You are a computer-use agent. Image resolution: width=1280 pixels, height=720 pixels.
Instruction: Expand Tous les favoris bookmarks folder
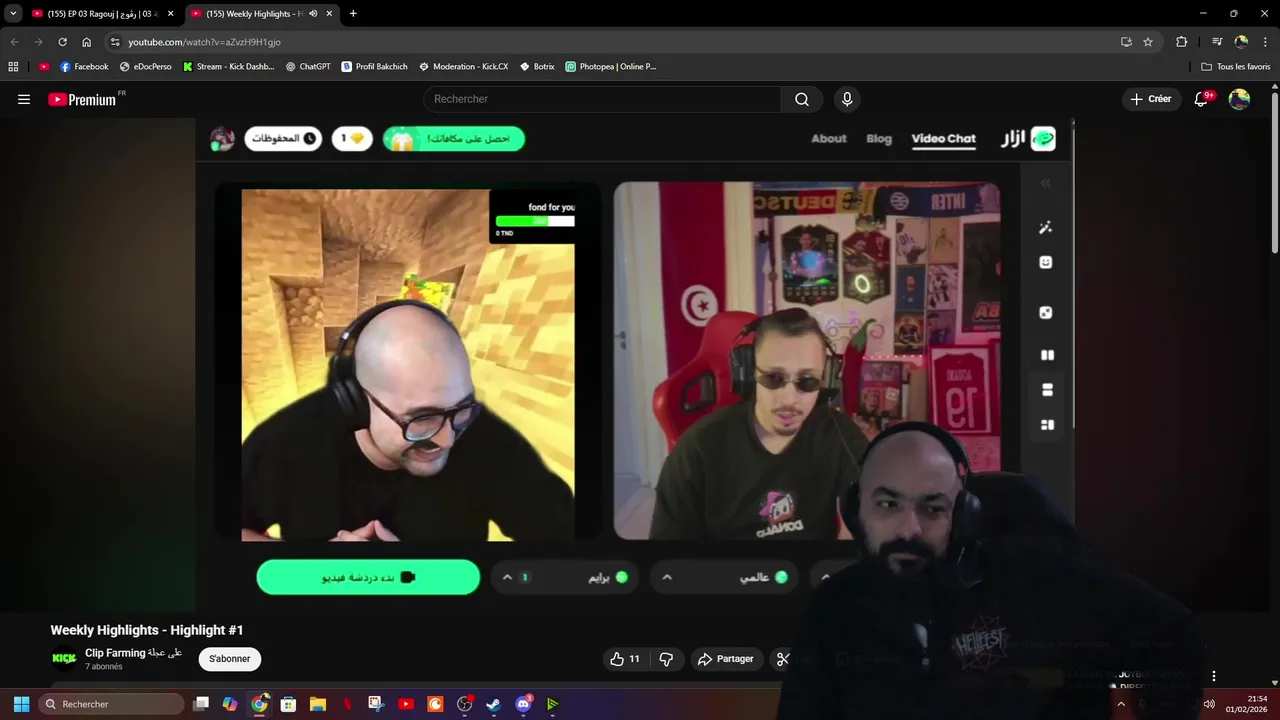[1236, 67]
